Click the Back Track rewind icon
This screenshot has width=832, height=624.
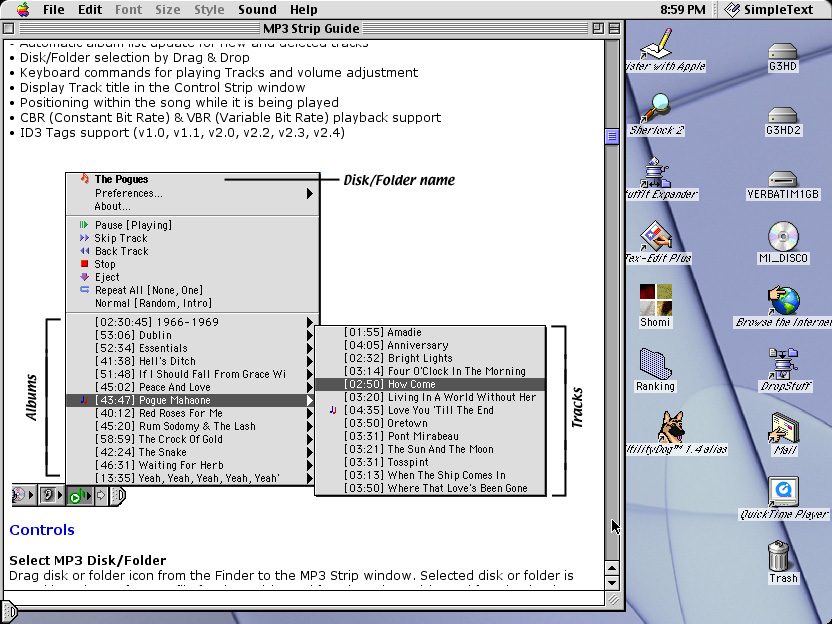(84, 251)
